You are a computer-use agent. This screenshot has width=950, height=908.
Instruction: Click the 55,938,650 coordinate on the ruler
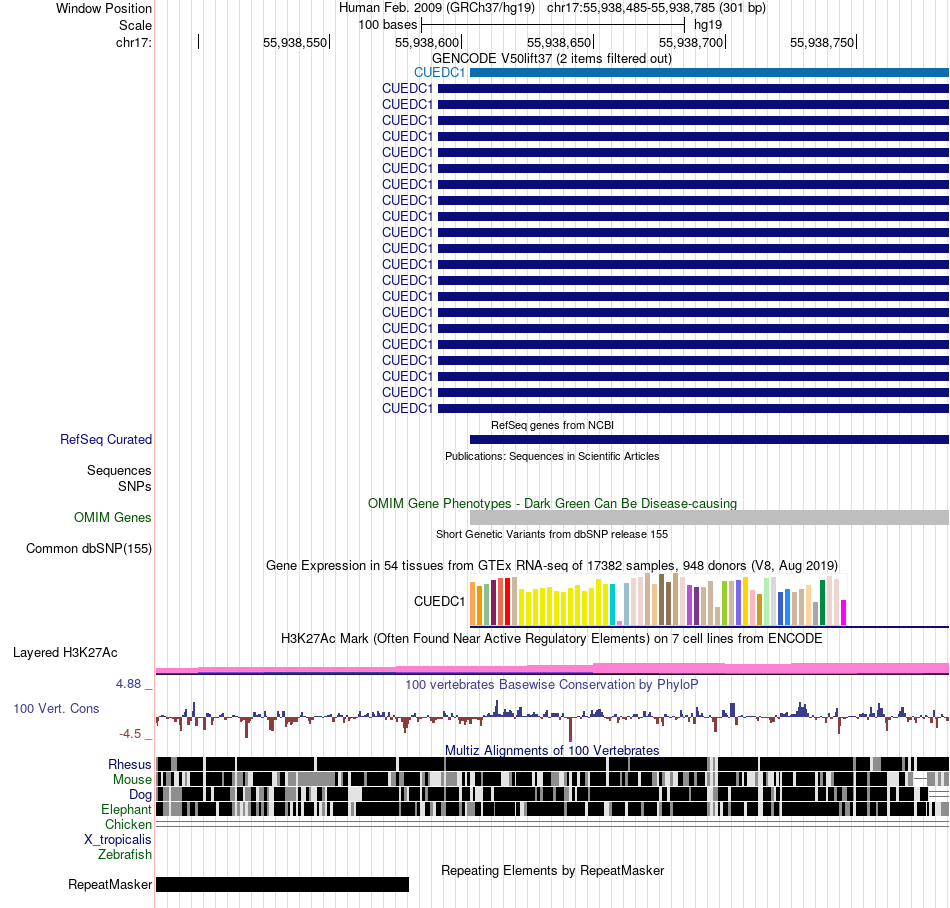pos(559,42)
